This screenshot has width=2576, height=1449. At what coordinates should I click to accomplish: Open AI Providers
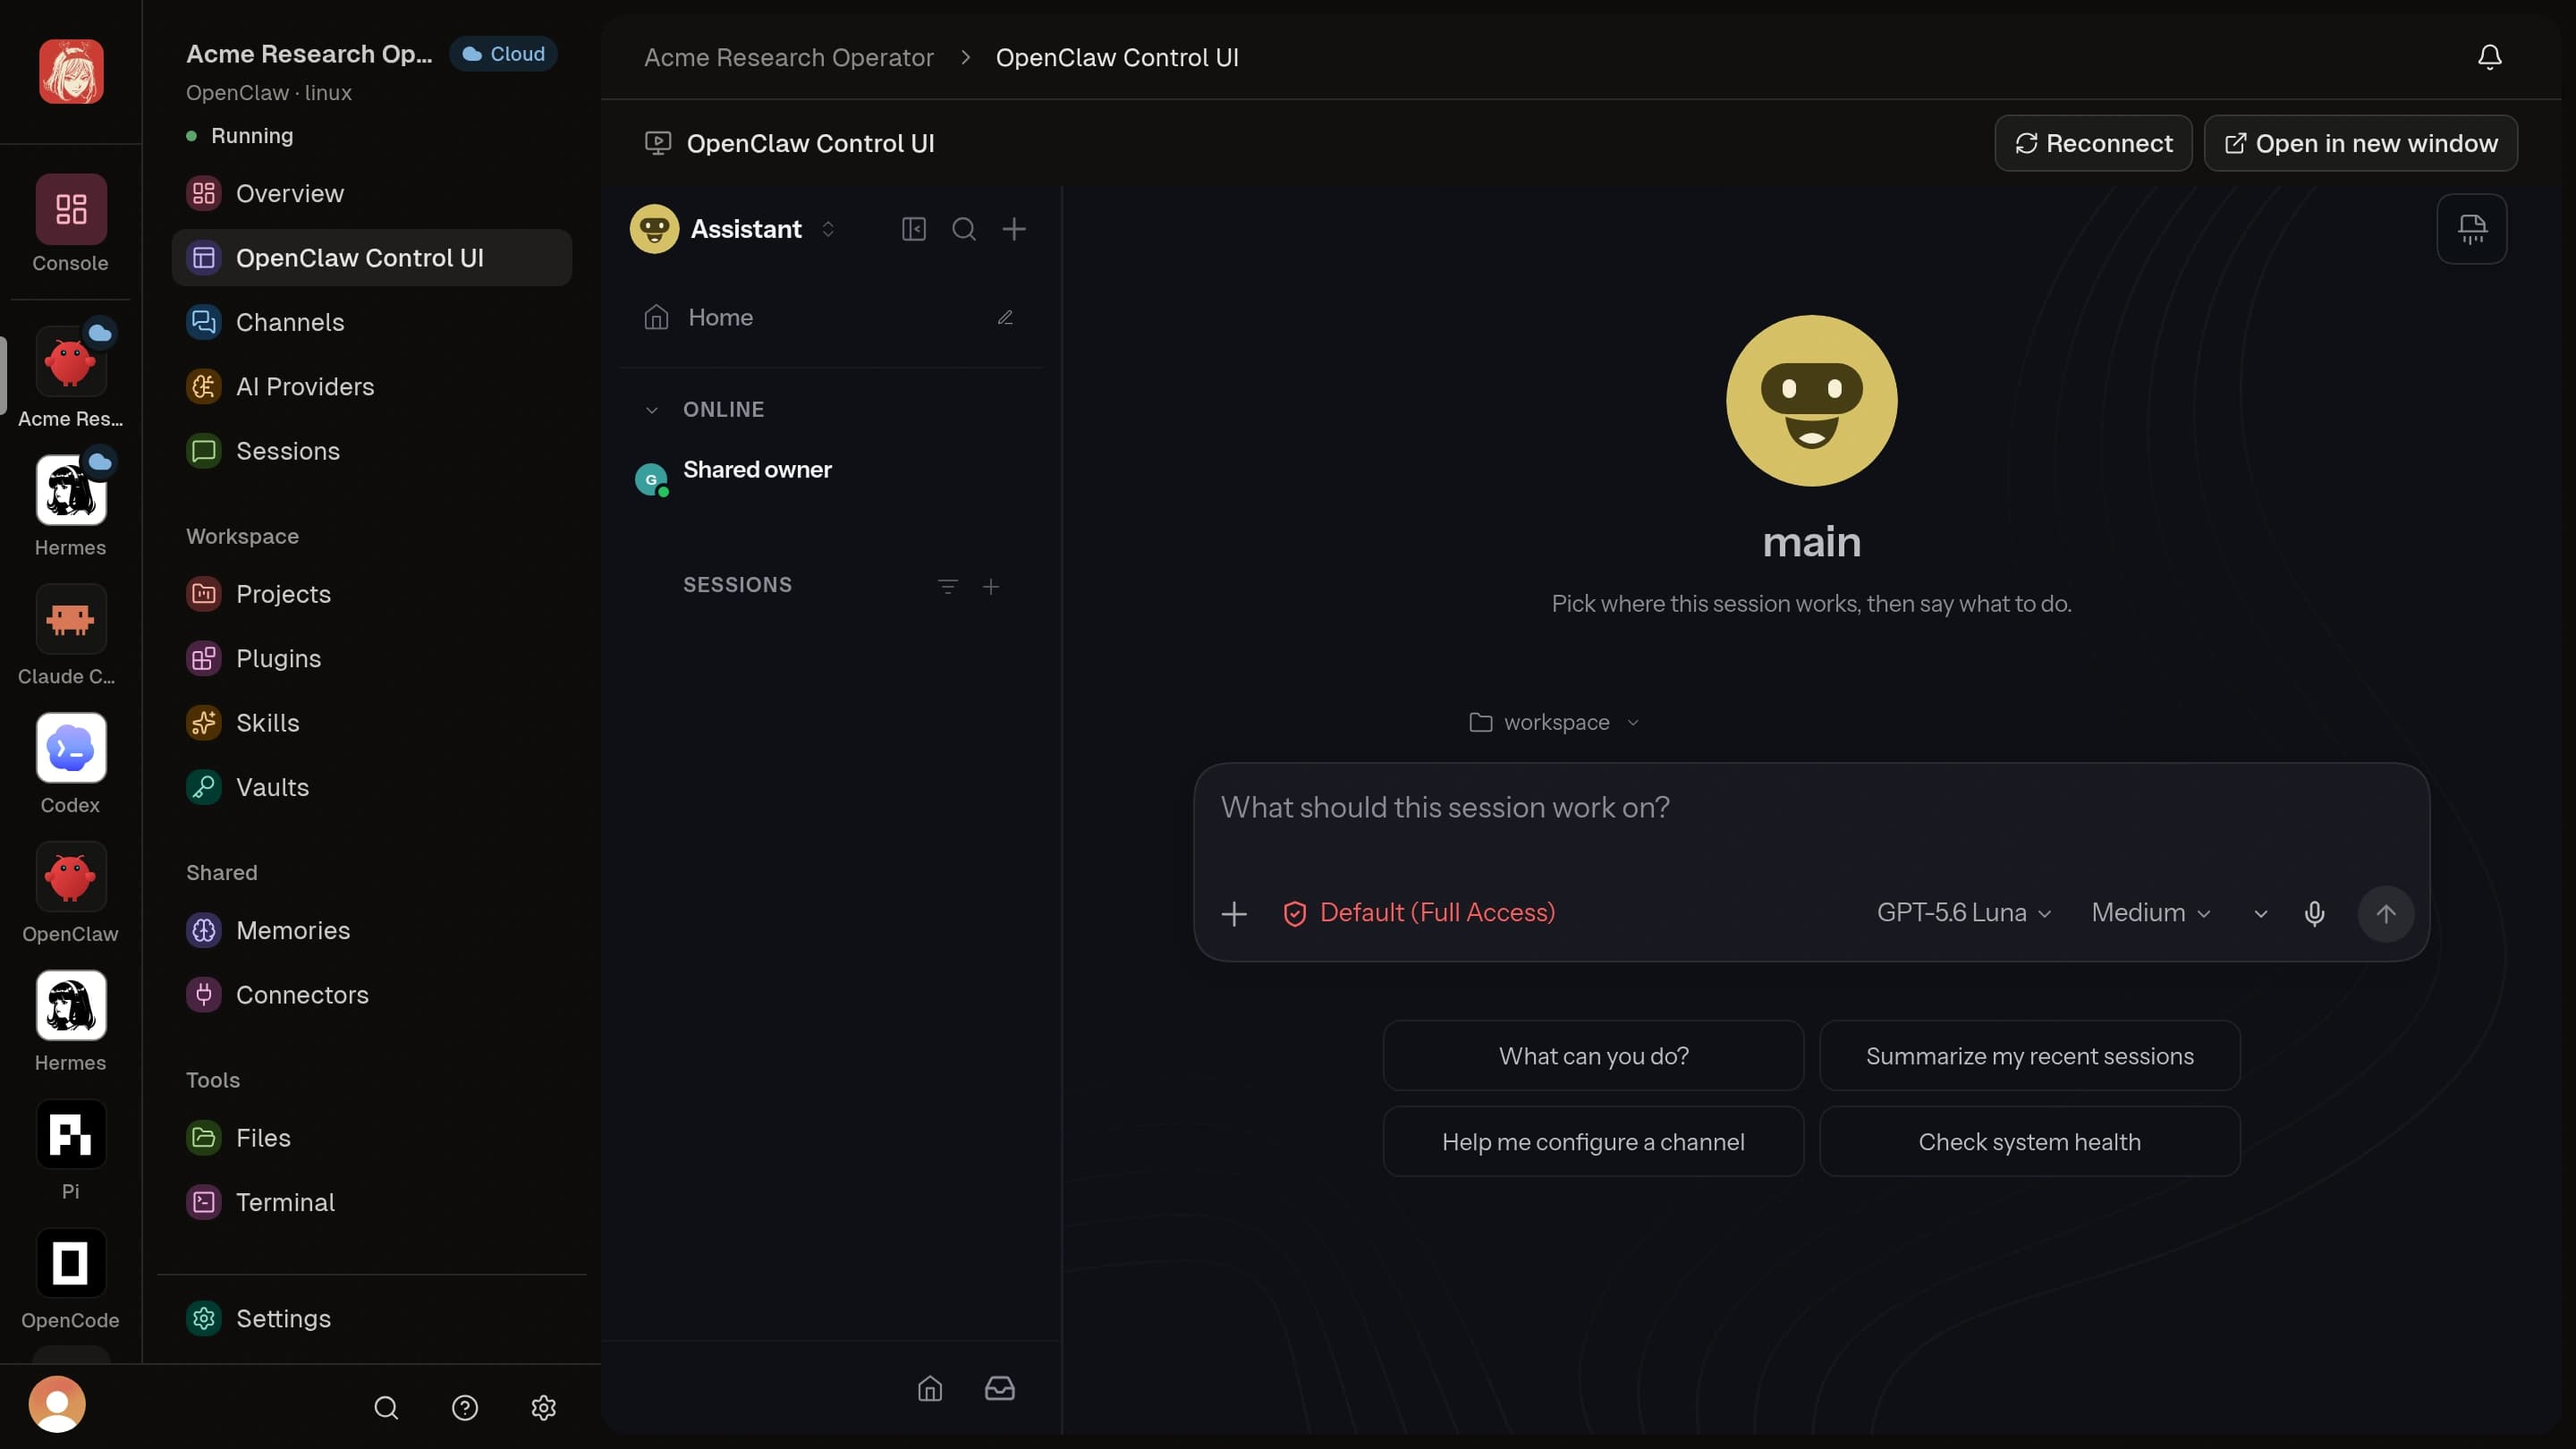(372, 386)
